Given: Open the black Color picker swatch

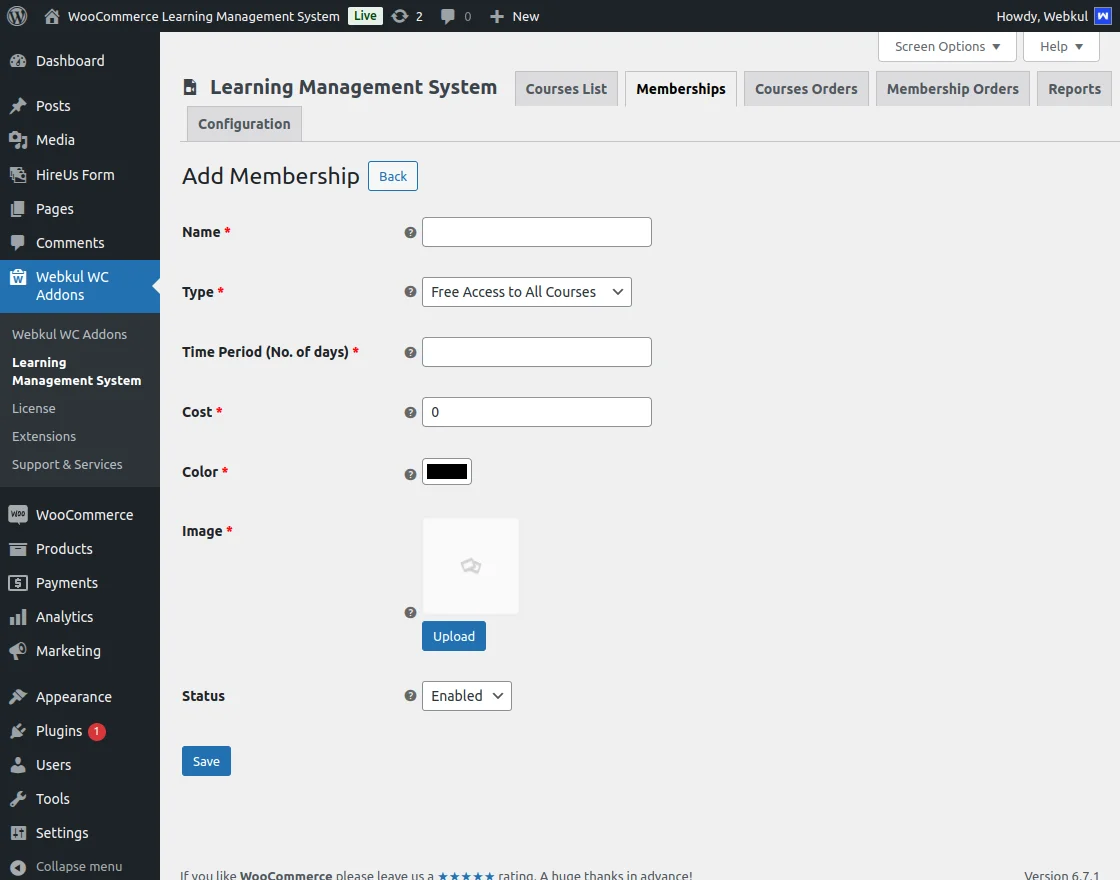Looking at the screenshot, I should [x=447, y=471].
